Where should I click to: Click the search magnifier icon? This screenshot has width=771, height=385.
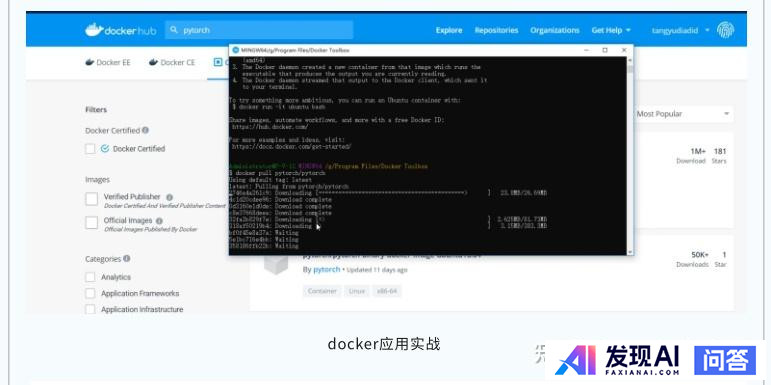tap(174, 30)
